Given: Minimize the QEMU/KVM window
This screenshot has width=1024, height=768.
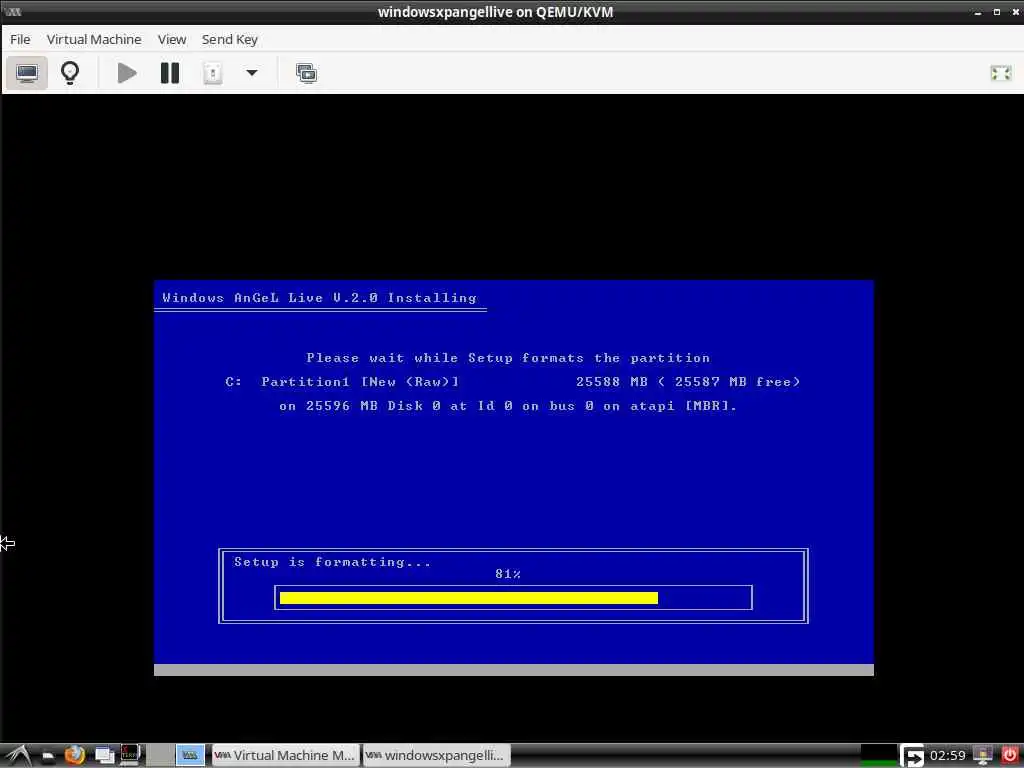Looking at the screenshot, I should coord(978,12).
